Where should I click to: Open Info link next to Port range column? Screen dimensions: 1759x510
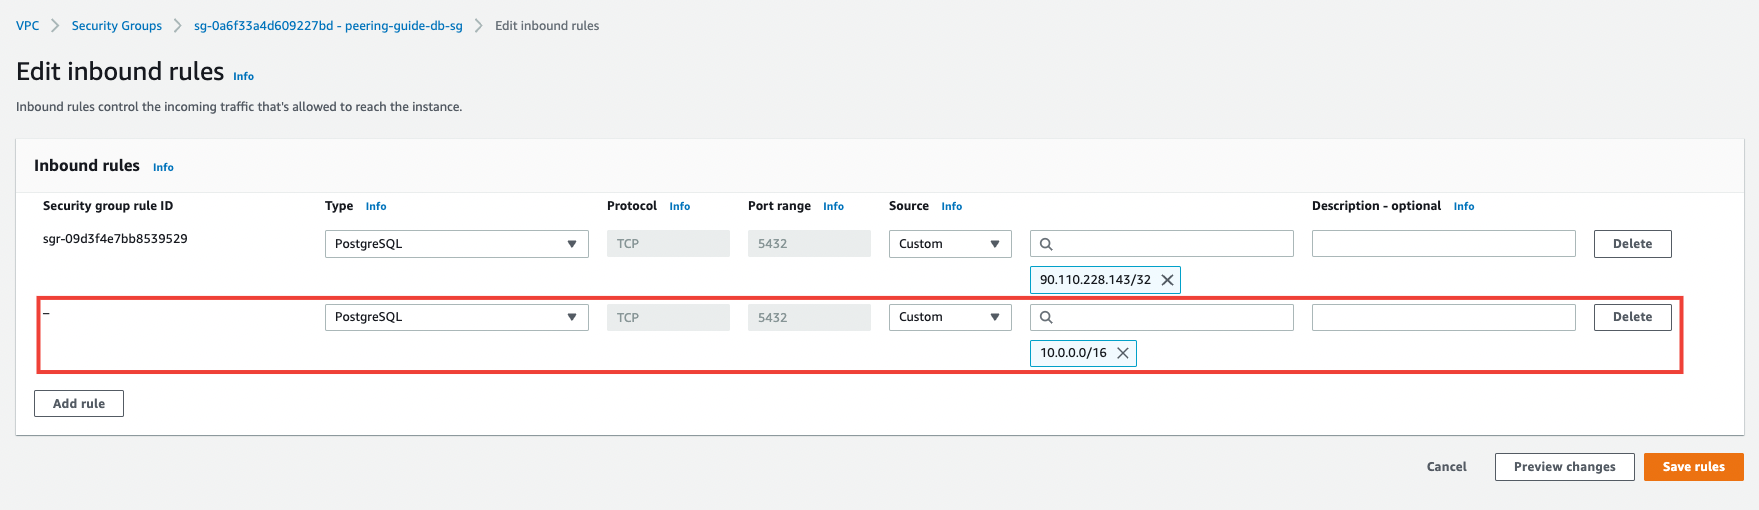click(x=834, y=206)
